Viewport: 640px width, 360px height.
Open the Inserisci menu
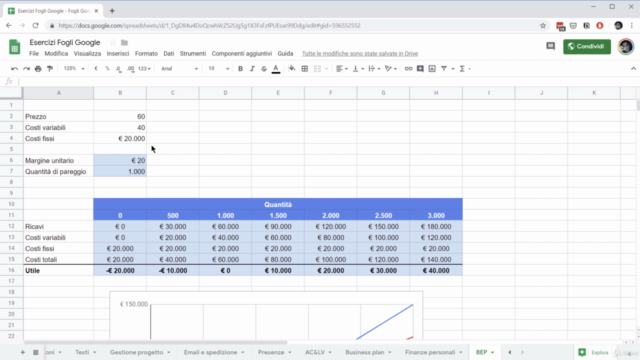click(118, 53)
